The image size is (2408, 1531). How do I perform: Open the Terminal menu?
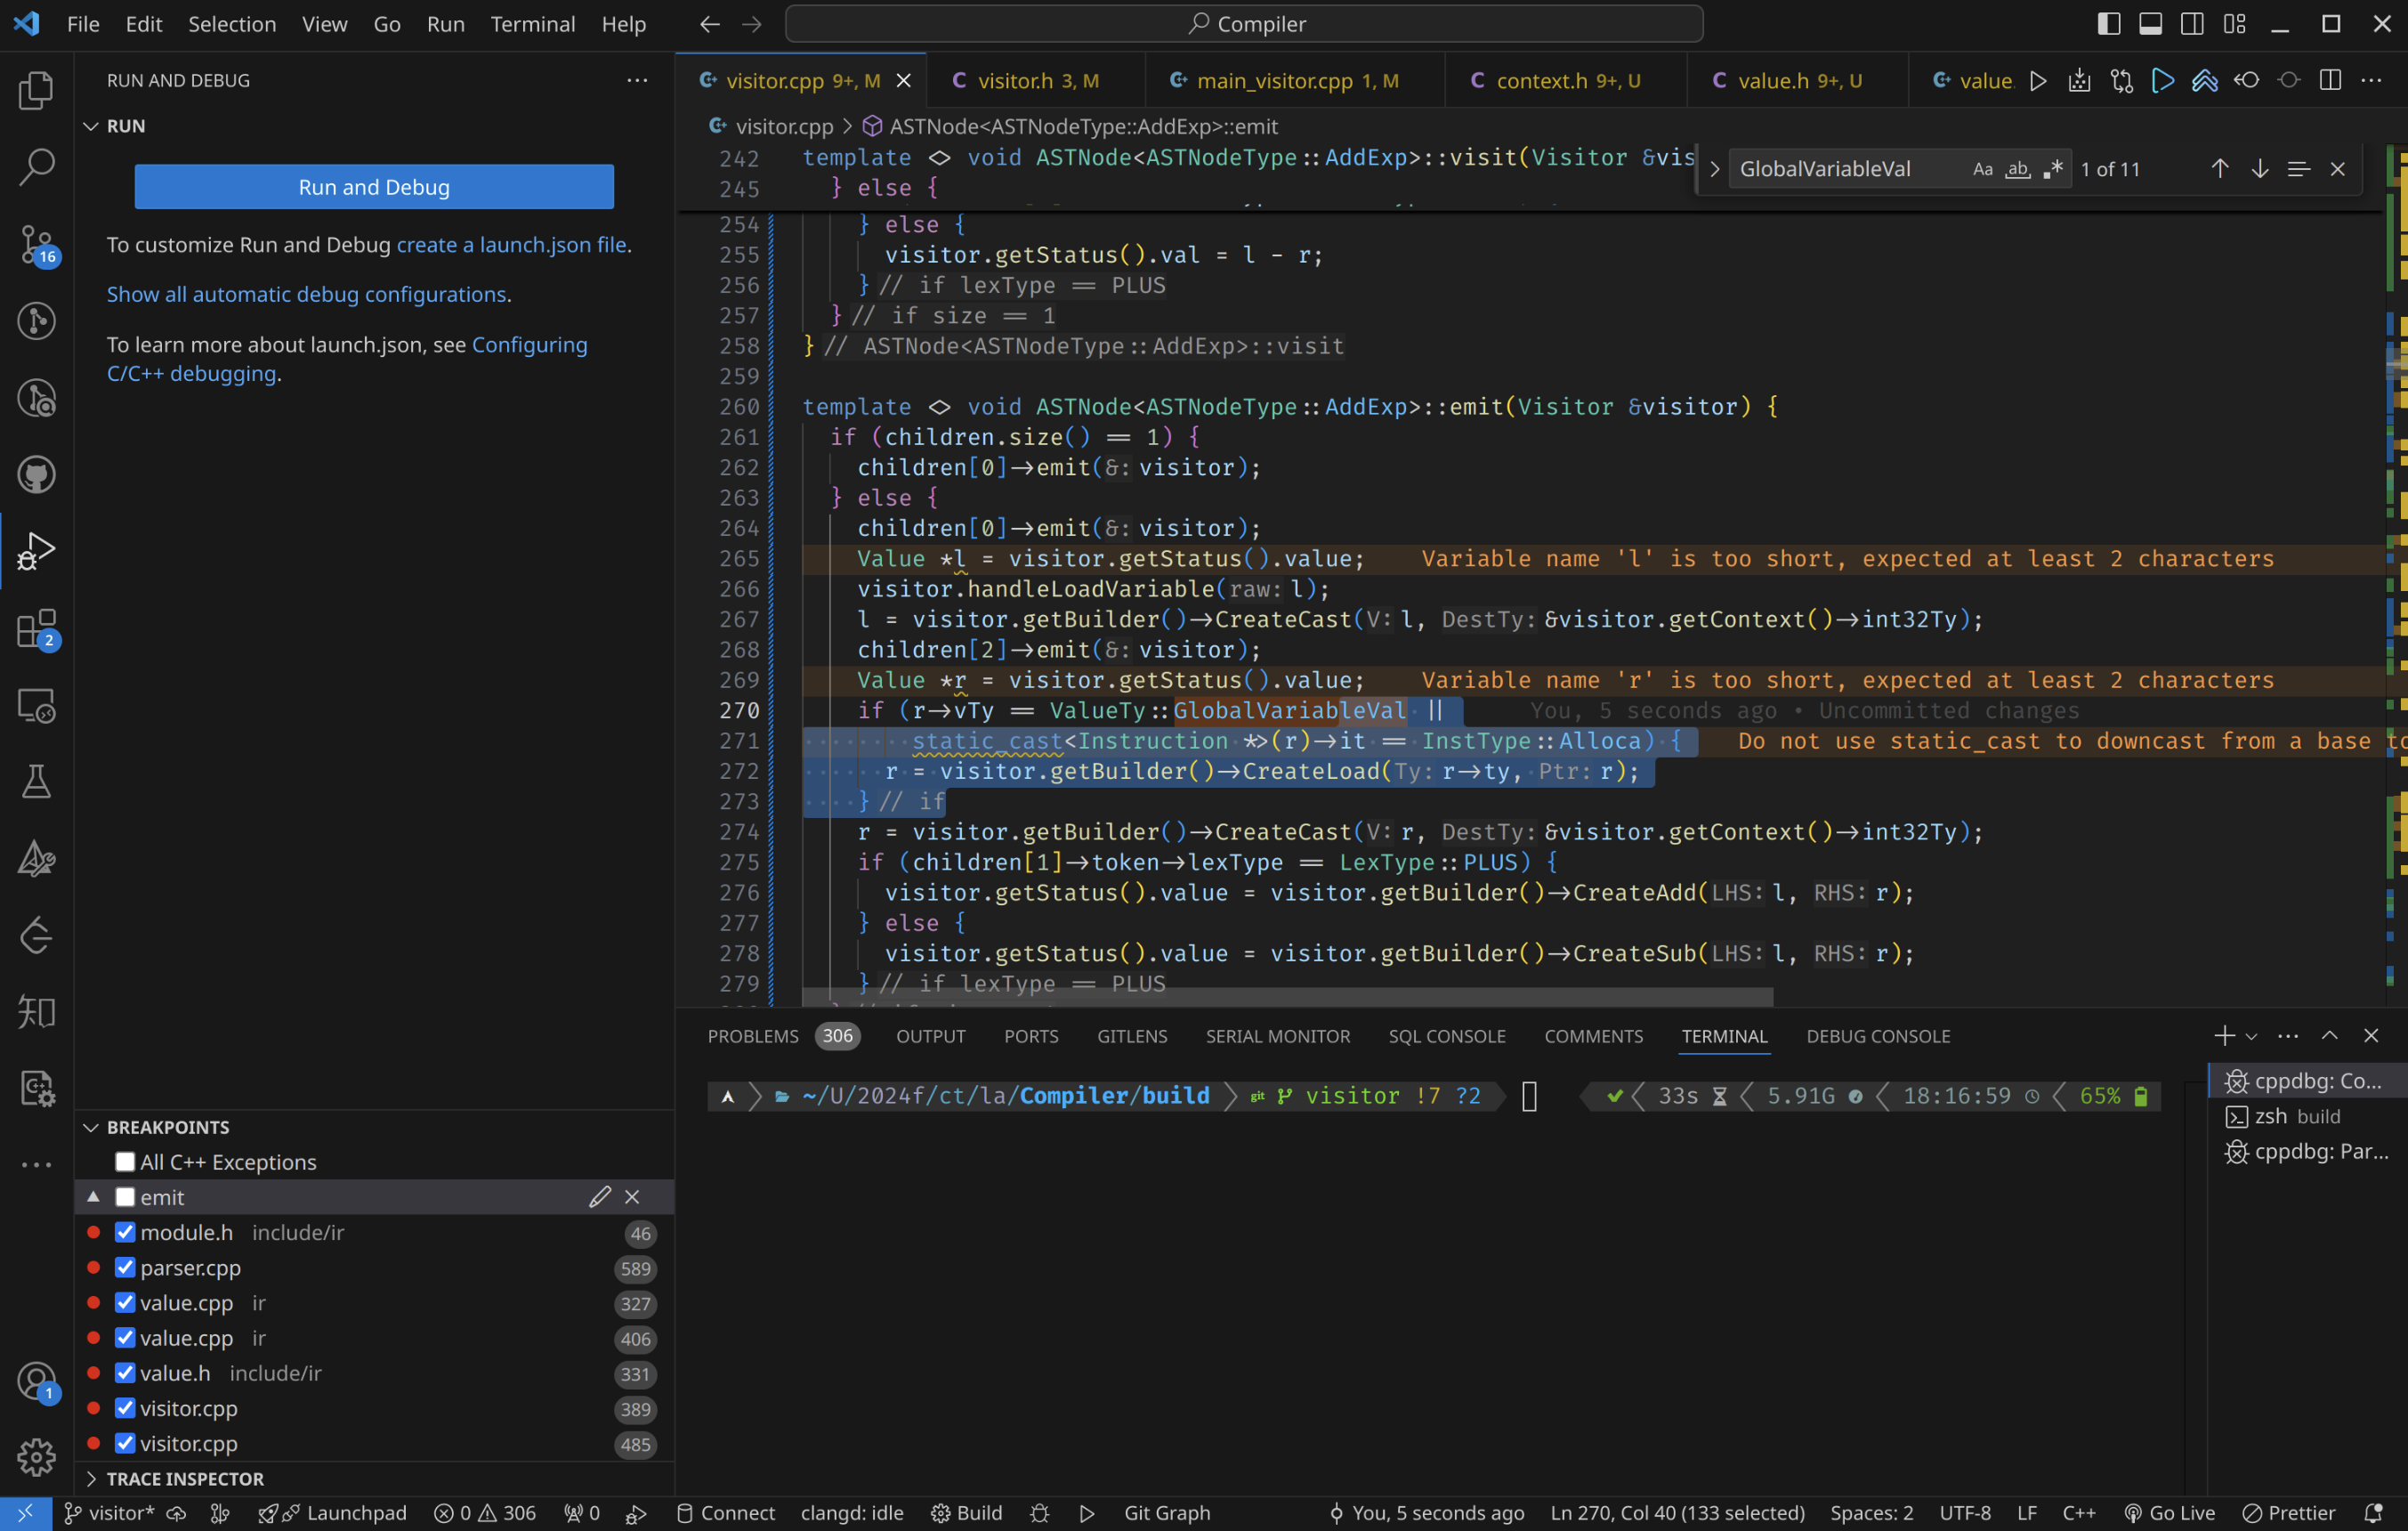[532, 24]
